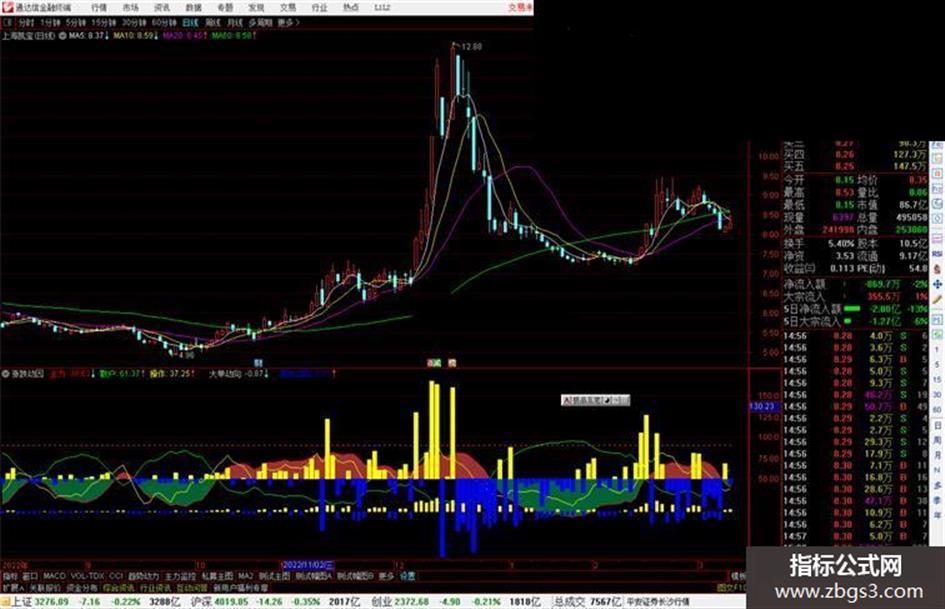The width and height of the screenshot is (945, 609).
Task: Expand 更多 period options at top
Action: (288, 22)
